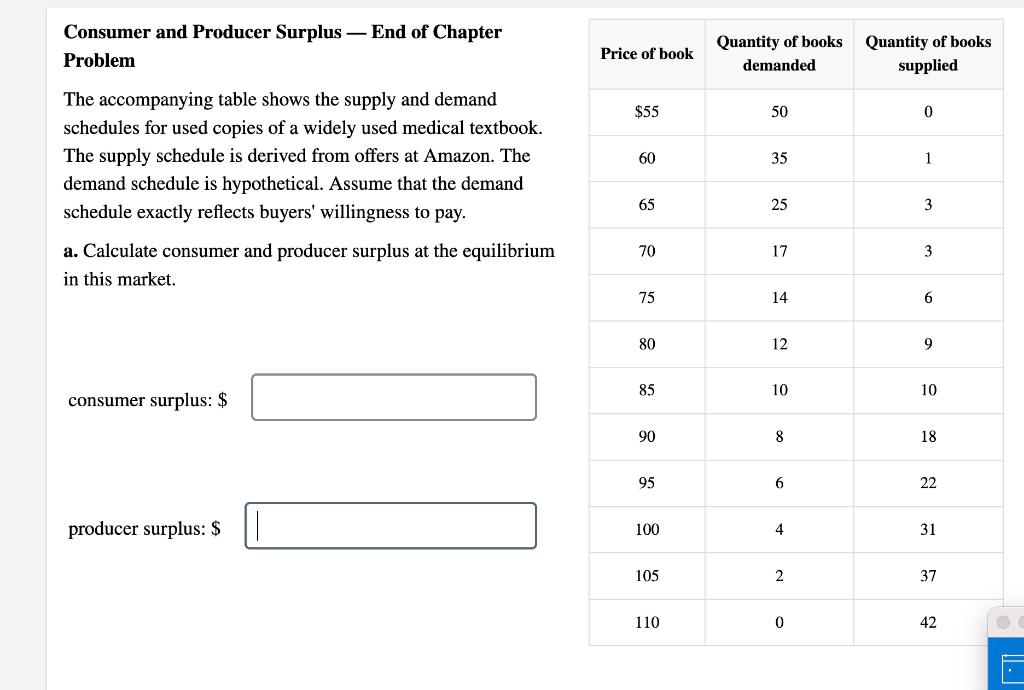The width and height of the screenshot is (1024, 690).
Task: Select the 'Price of book' column header
Action: coord(646,54)
